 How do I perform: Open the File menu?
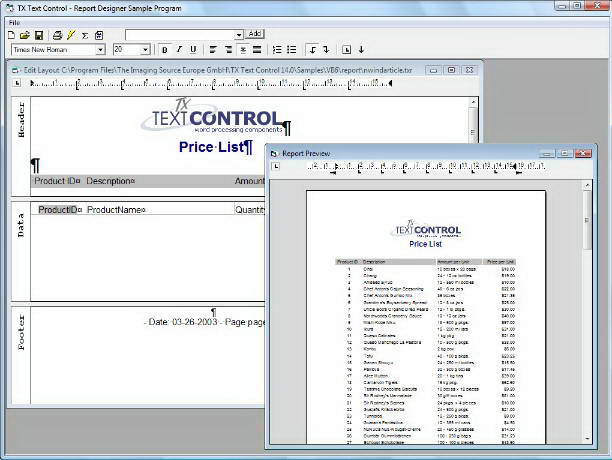tap(14, 23)
